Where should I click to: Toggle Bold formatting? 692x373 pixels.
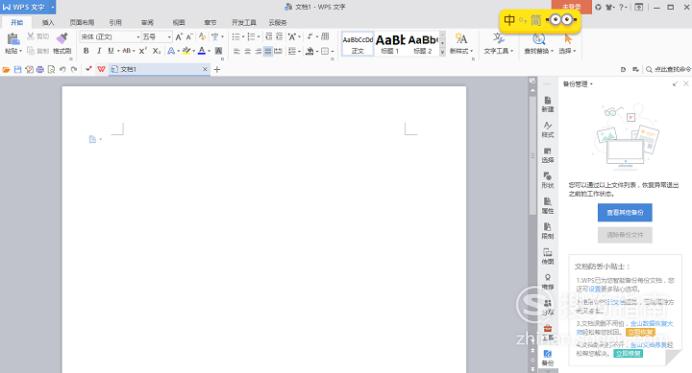pos(86,51)
